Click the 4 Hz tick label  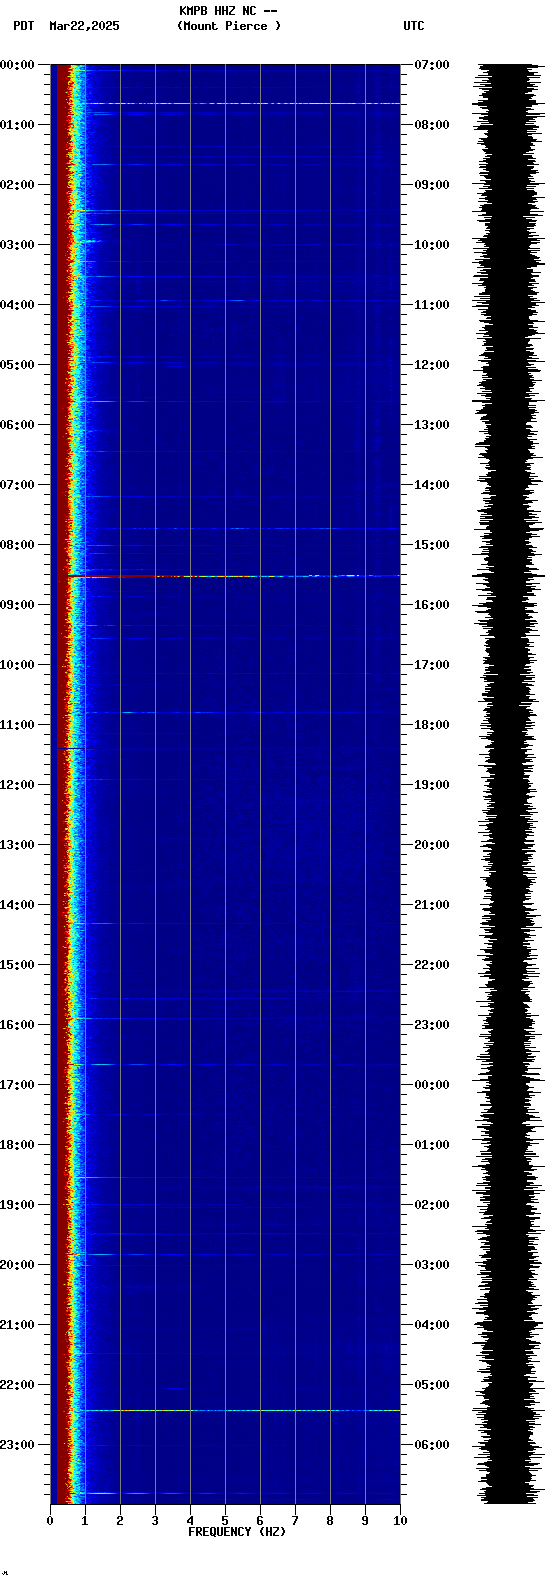[190, 1521]
